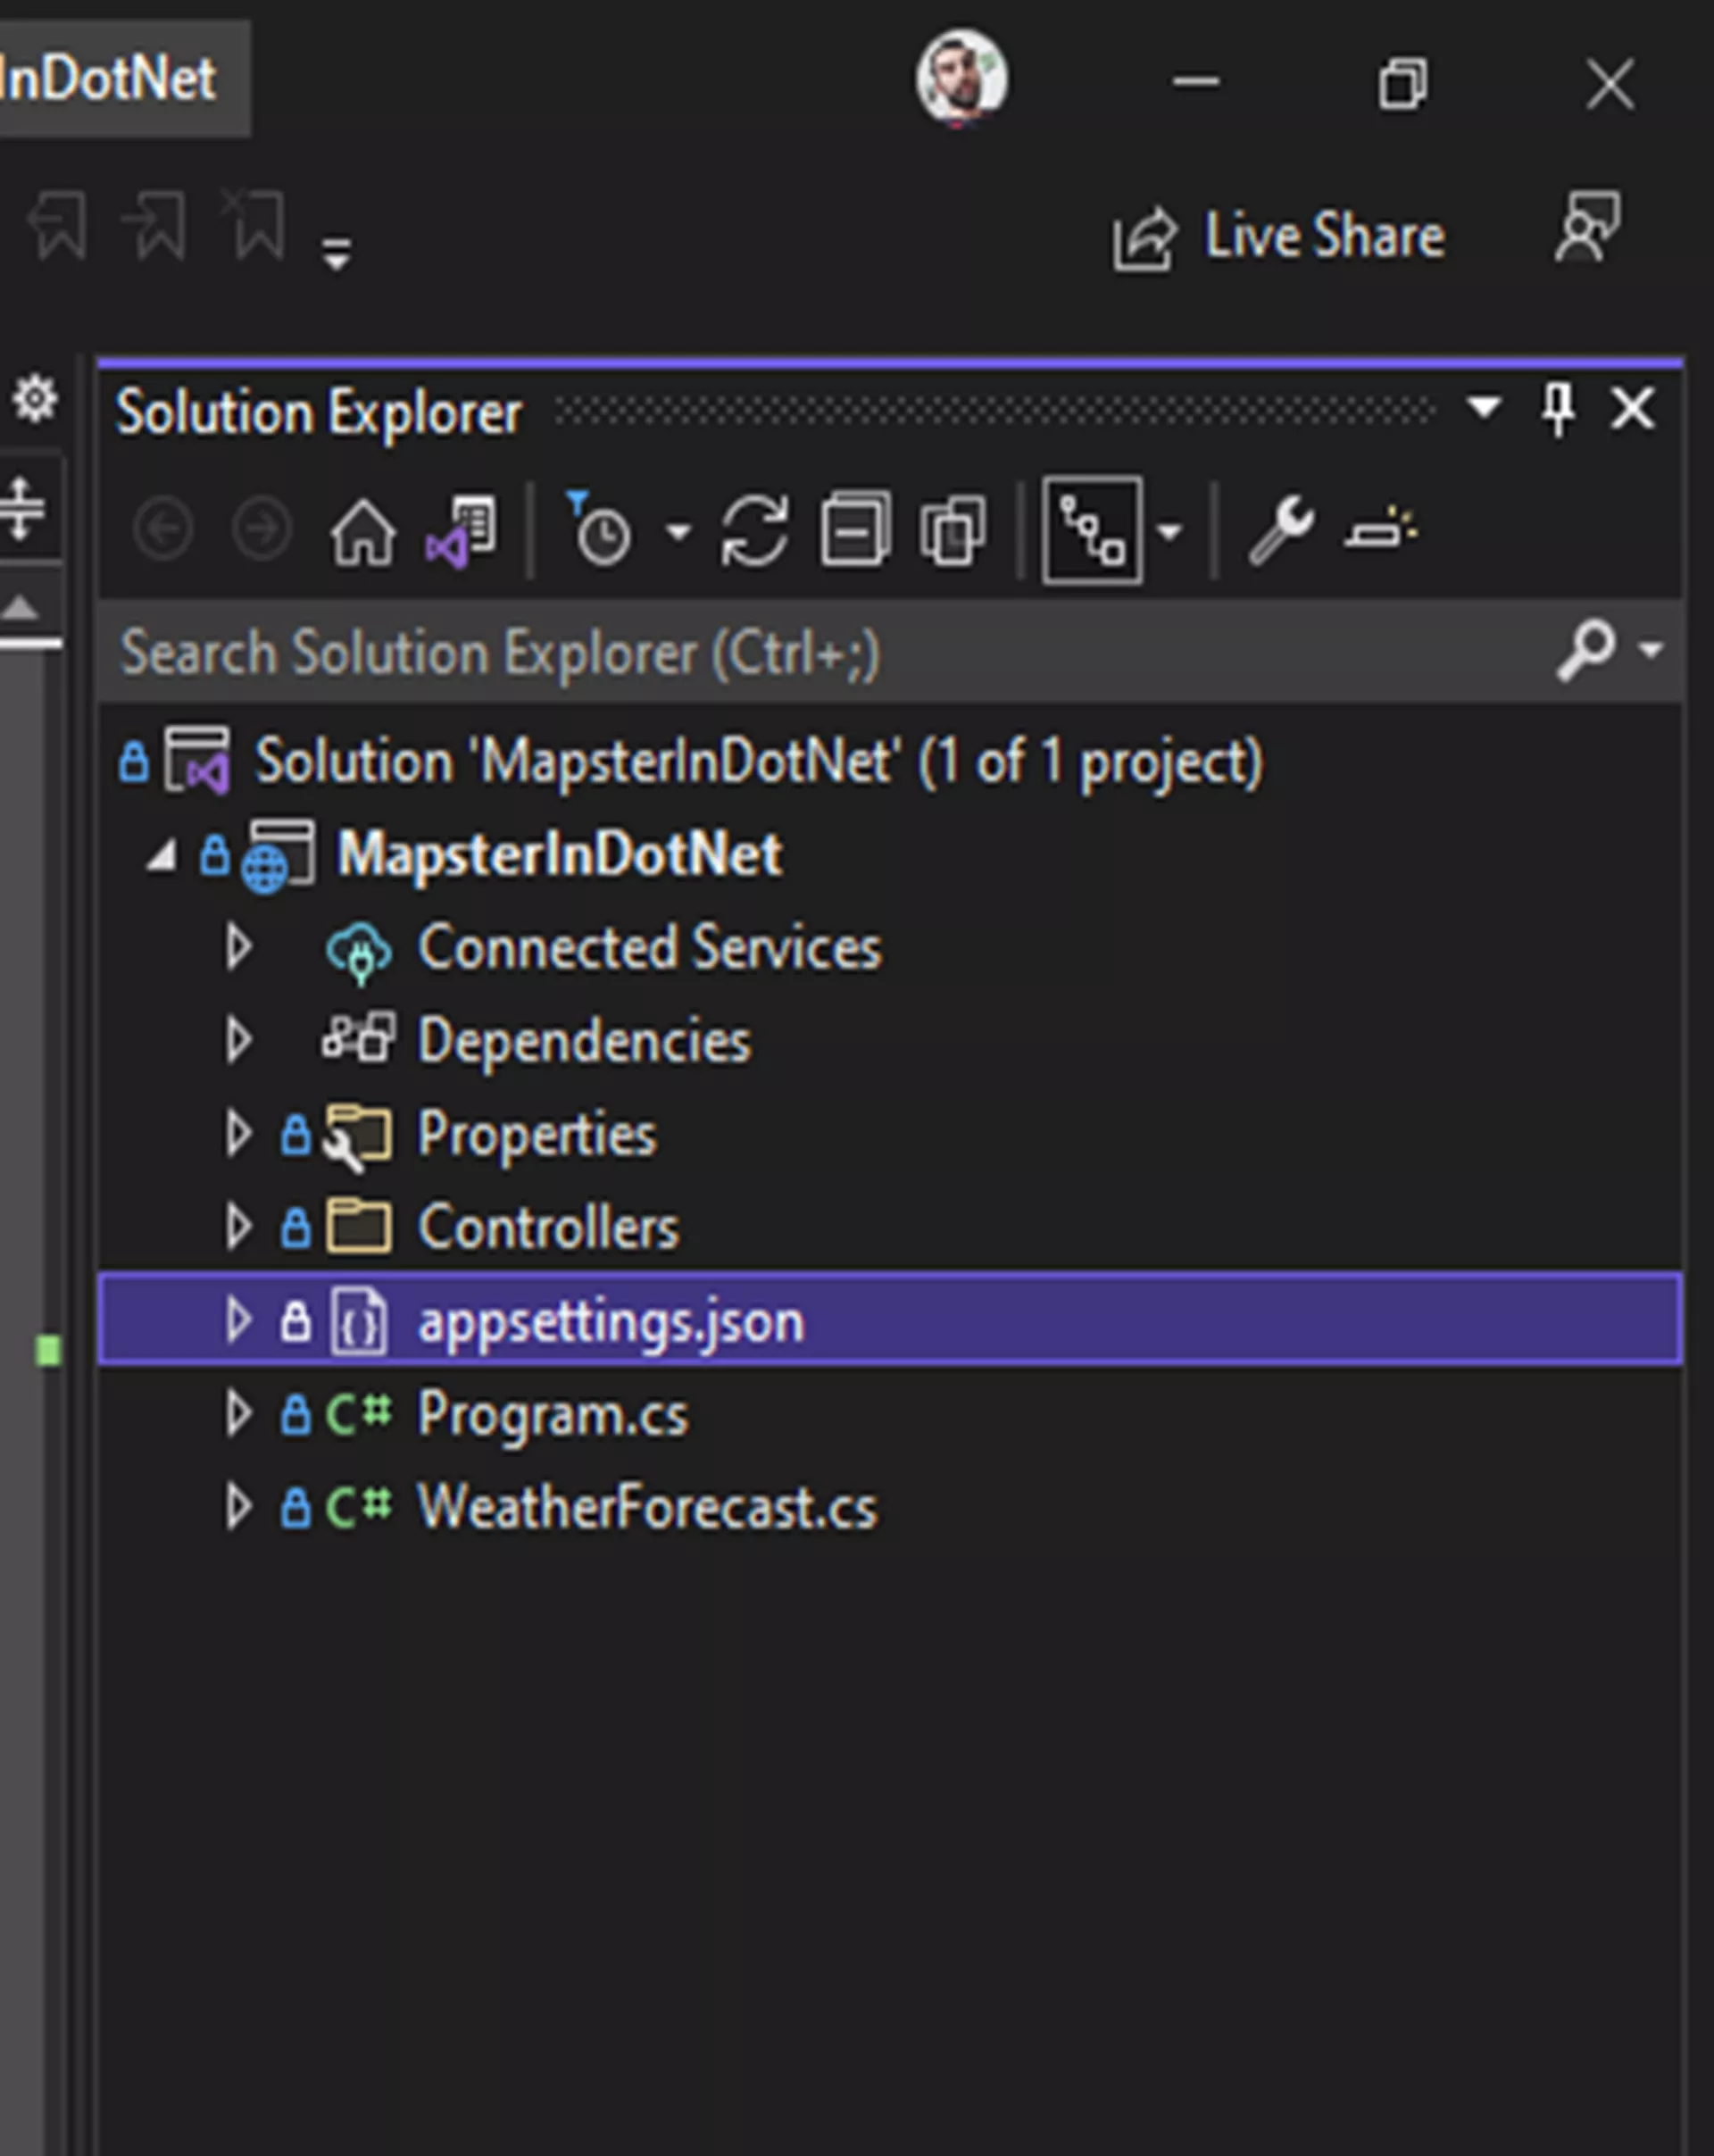Expand the Dependencies node
This screenshot has width=1714, height=2156.
pyautogui.click(x=238, y=1040)
